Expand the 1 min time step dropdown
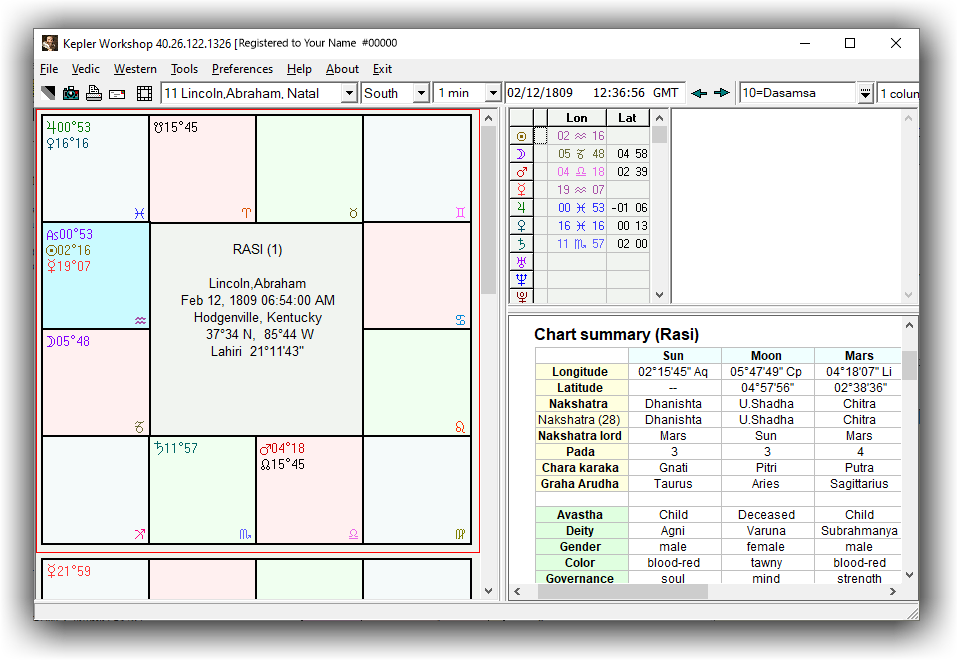957x660 pixels. pyautogui.click(x=492, y=93)
